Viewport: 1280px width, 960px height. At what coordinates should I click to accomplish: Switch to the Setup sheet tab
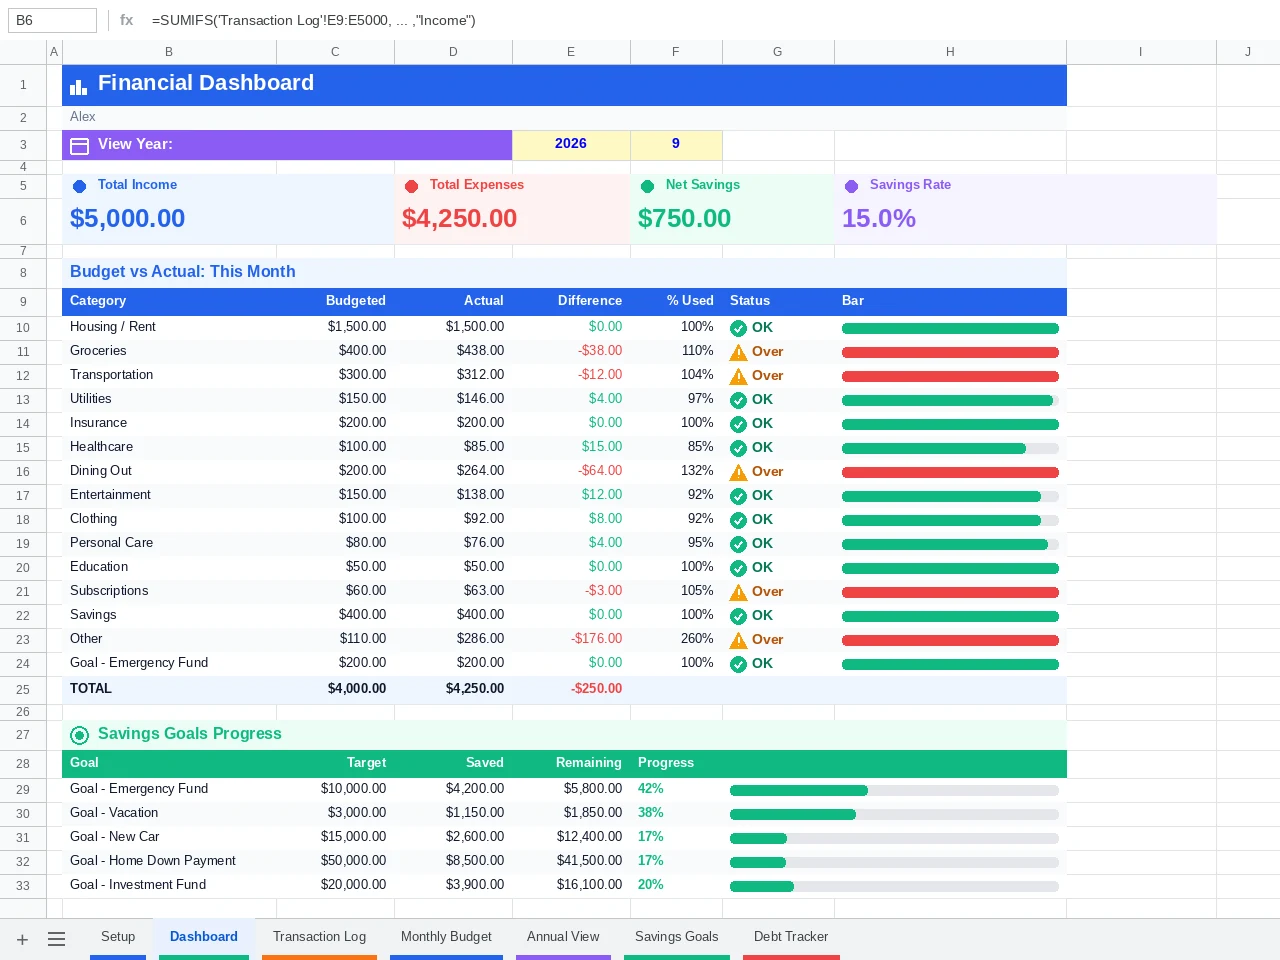tap(118, 937)
